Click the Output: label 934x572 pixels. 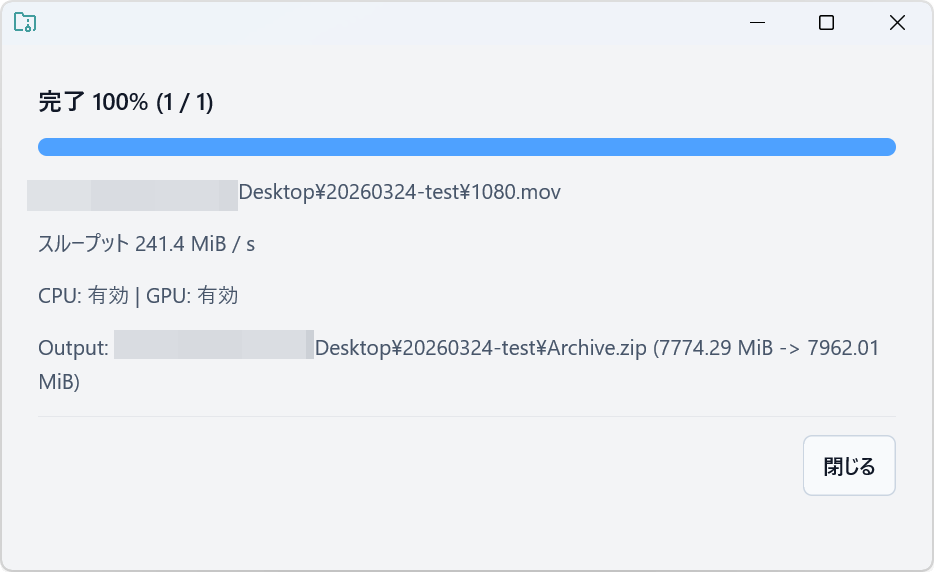pyautogui.click(x=73, y=348)
